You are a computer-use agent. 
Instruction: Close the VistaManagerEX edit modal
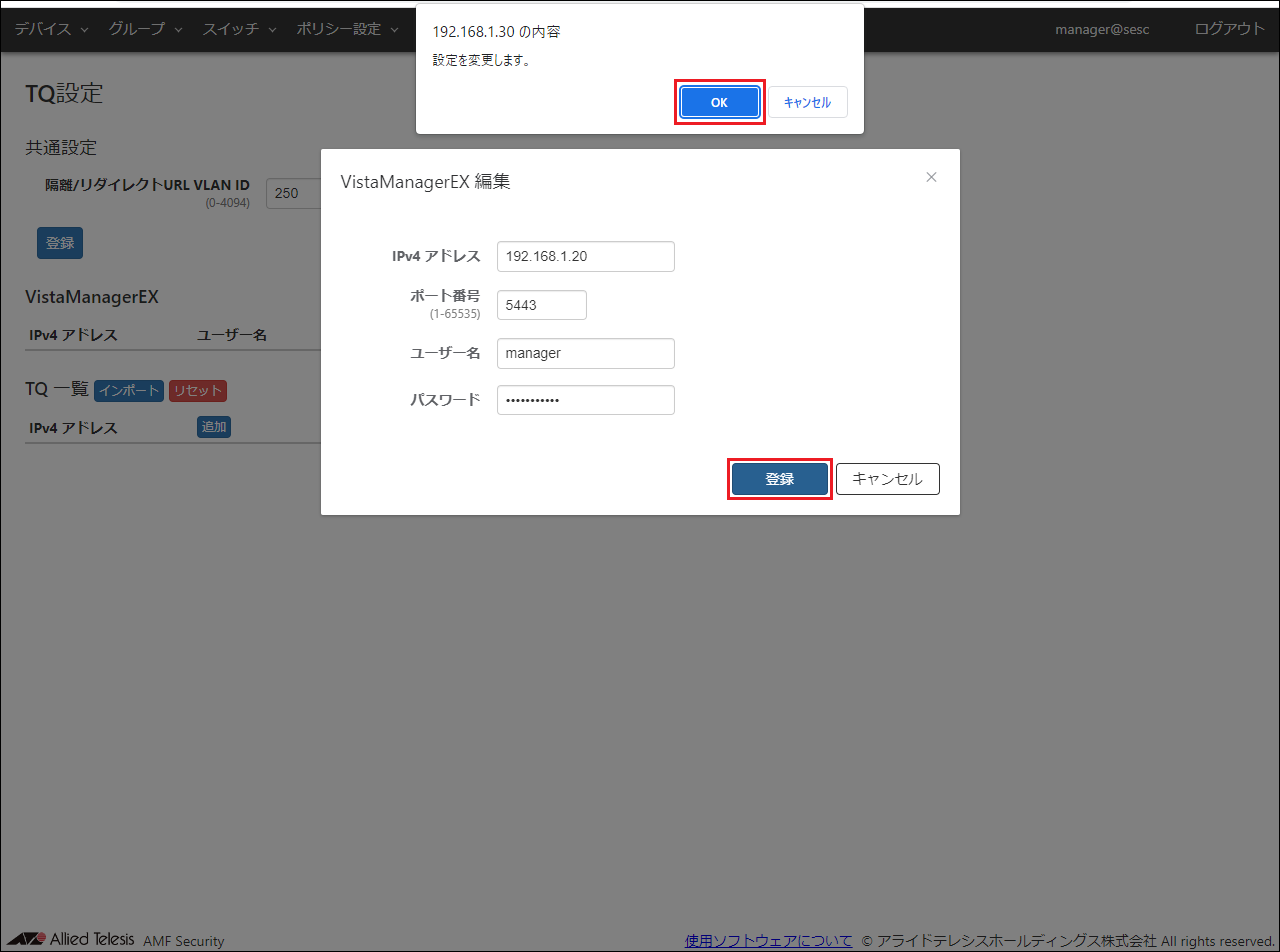click(x=931, y=177)
